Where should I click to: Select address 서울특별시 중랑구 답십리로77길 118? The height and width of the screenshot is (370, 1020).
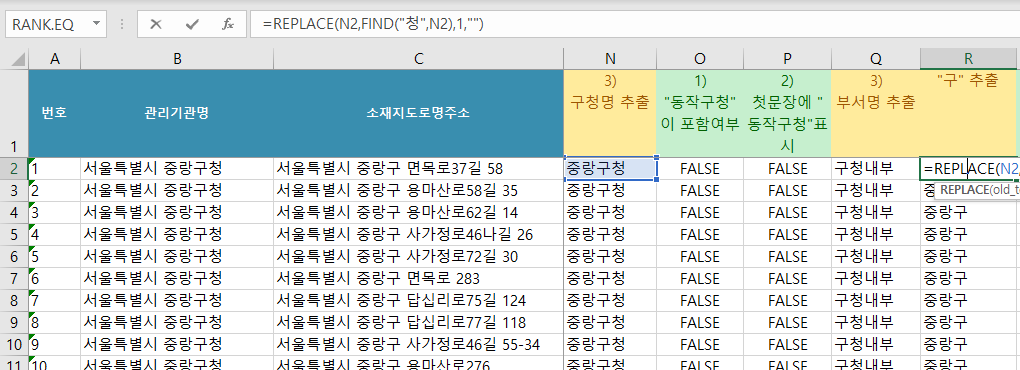(x=418, y=323)
